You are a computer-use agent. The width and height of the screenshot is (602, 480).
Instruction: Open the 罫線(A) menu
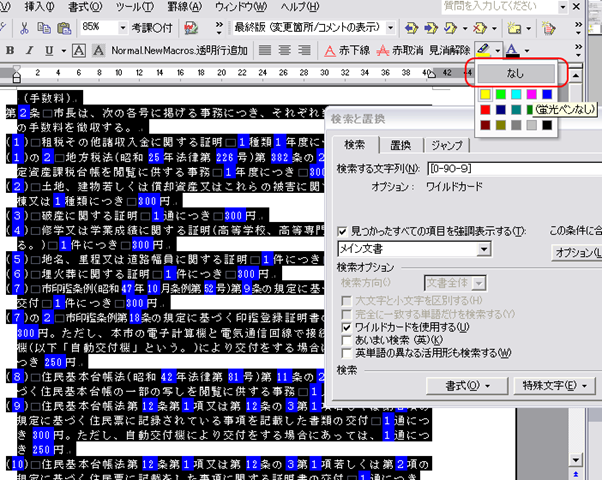pos(185,7)
